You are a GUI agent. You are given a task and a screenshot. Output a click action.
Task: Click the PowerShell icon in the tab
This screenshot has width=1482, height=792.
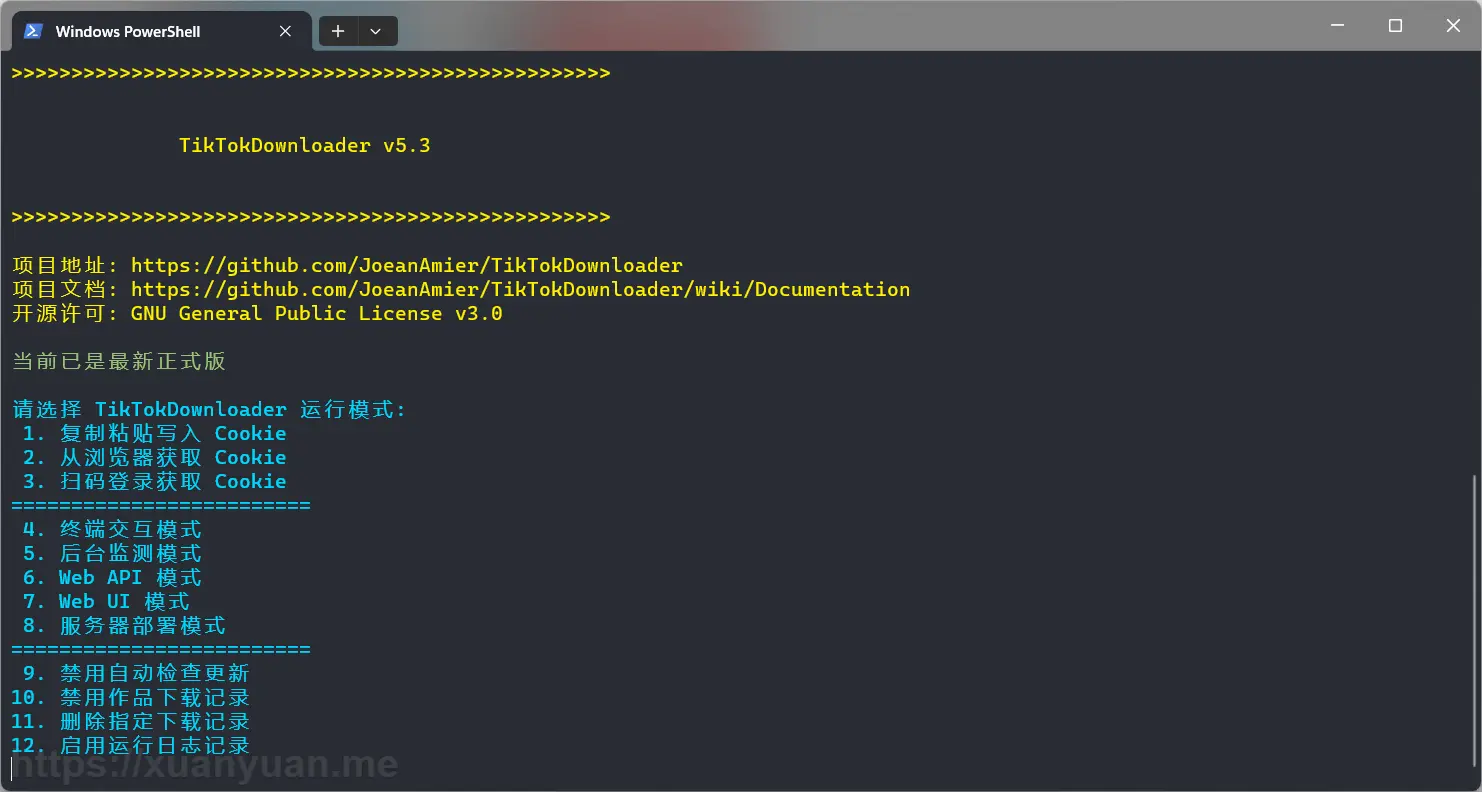pos(33,31)
